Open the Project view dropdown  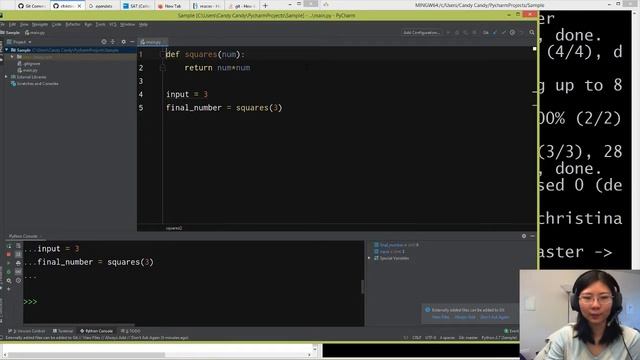click(x=19, y=42)
